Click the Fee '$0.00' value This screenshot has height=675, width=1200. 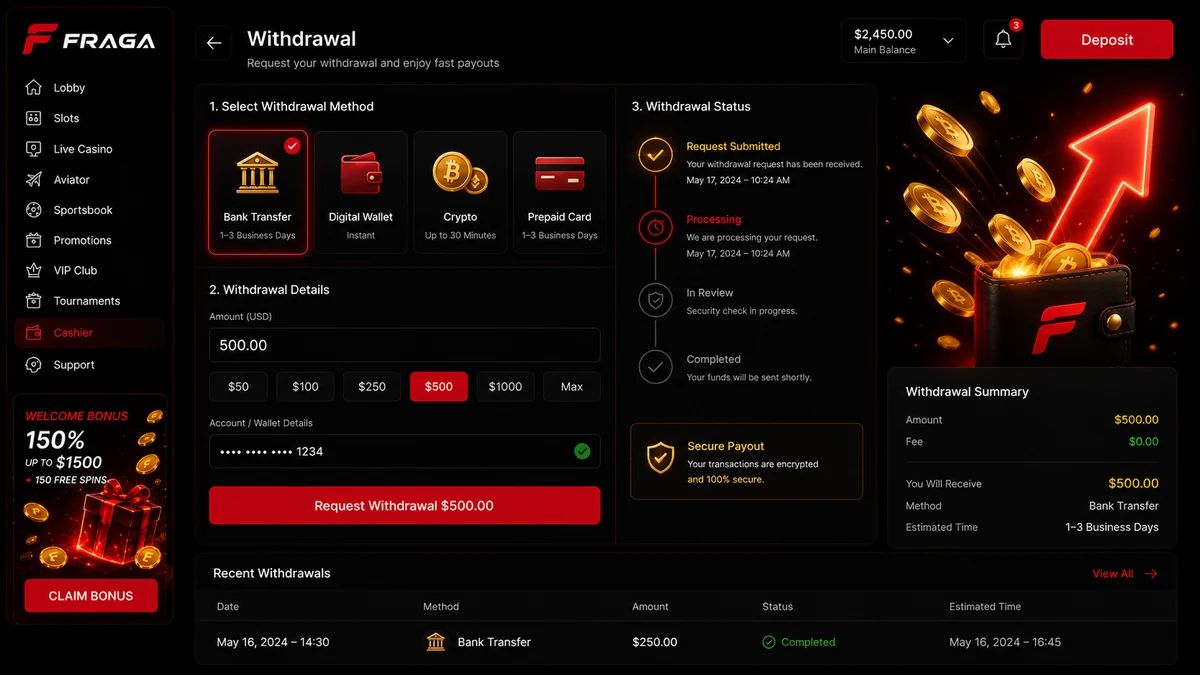1143,441
